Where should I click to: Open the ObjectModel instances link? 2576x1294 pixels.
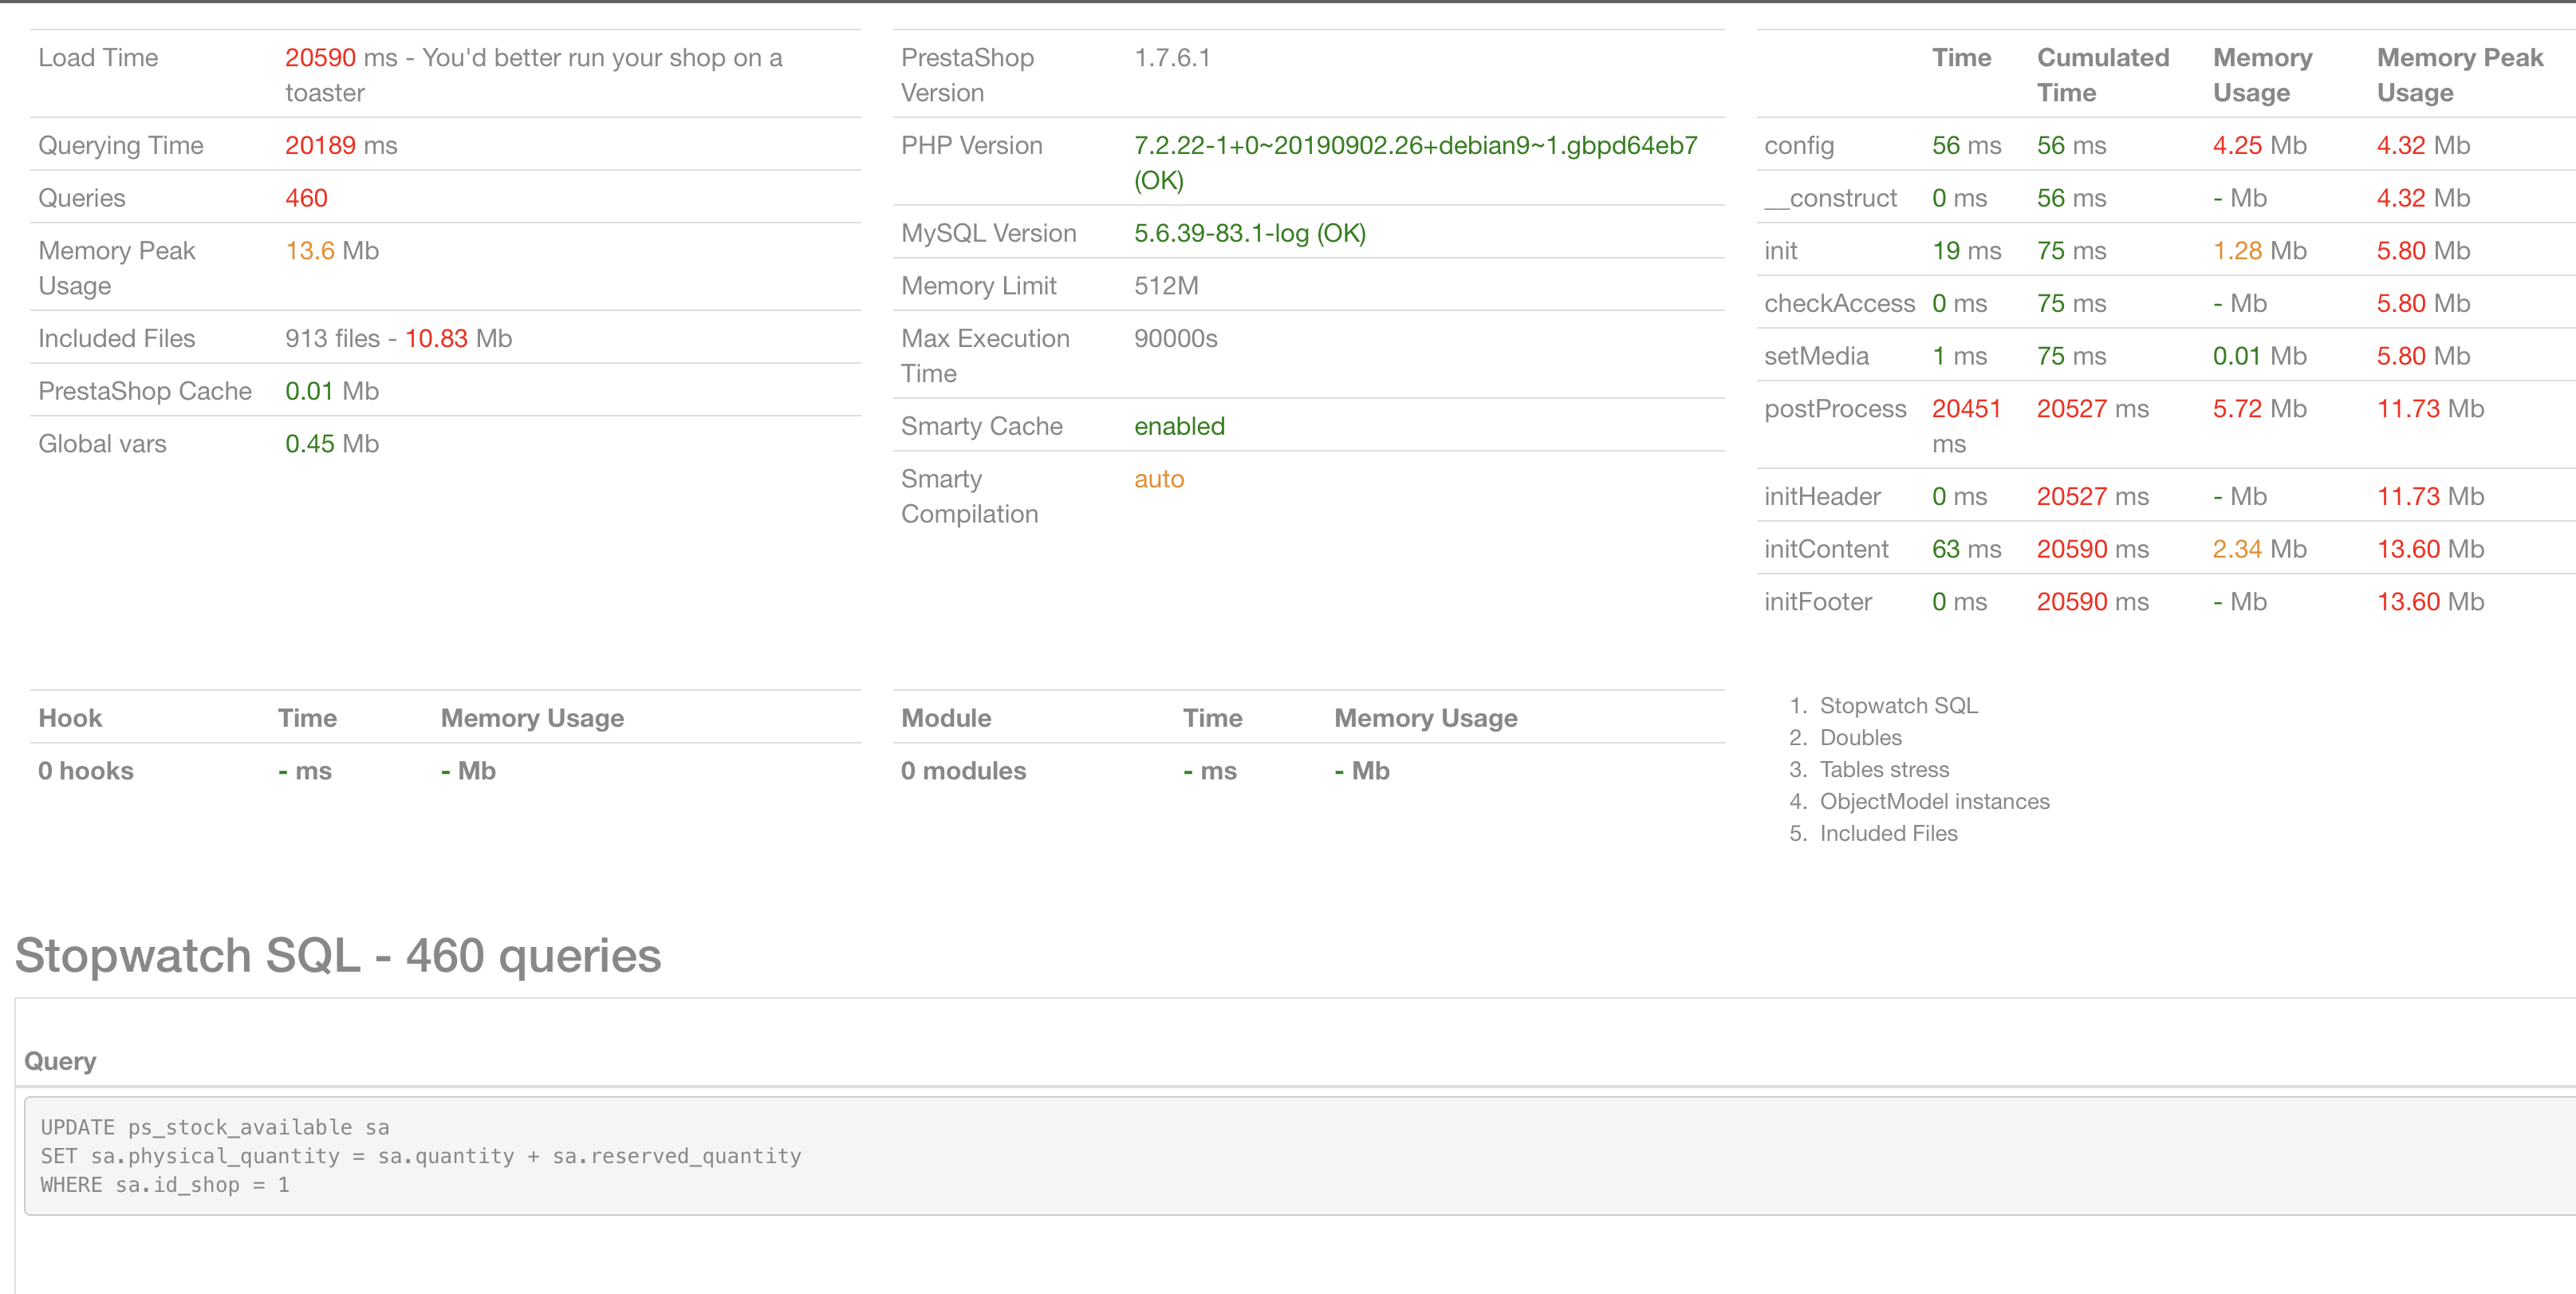click(x=1933, y=801)
